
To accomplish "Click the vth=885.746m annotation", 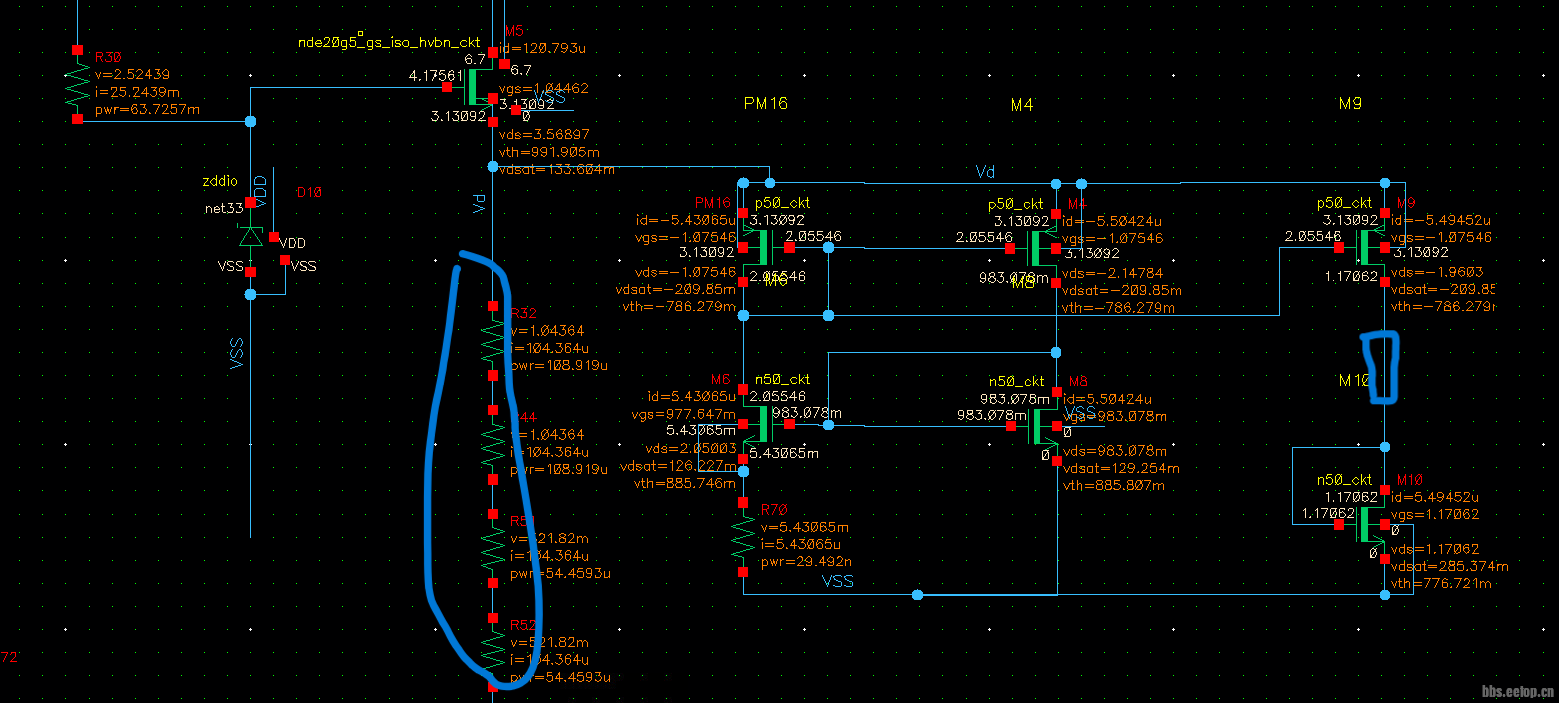I will 686,483.
